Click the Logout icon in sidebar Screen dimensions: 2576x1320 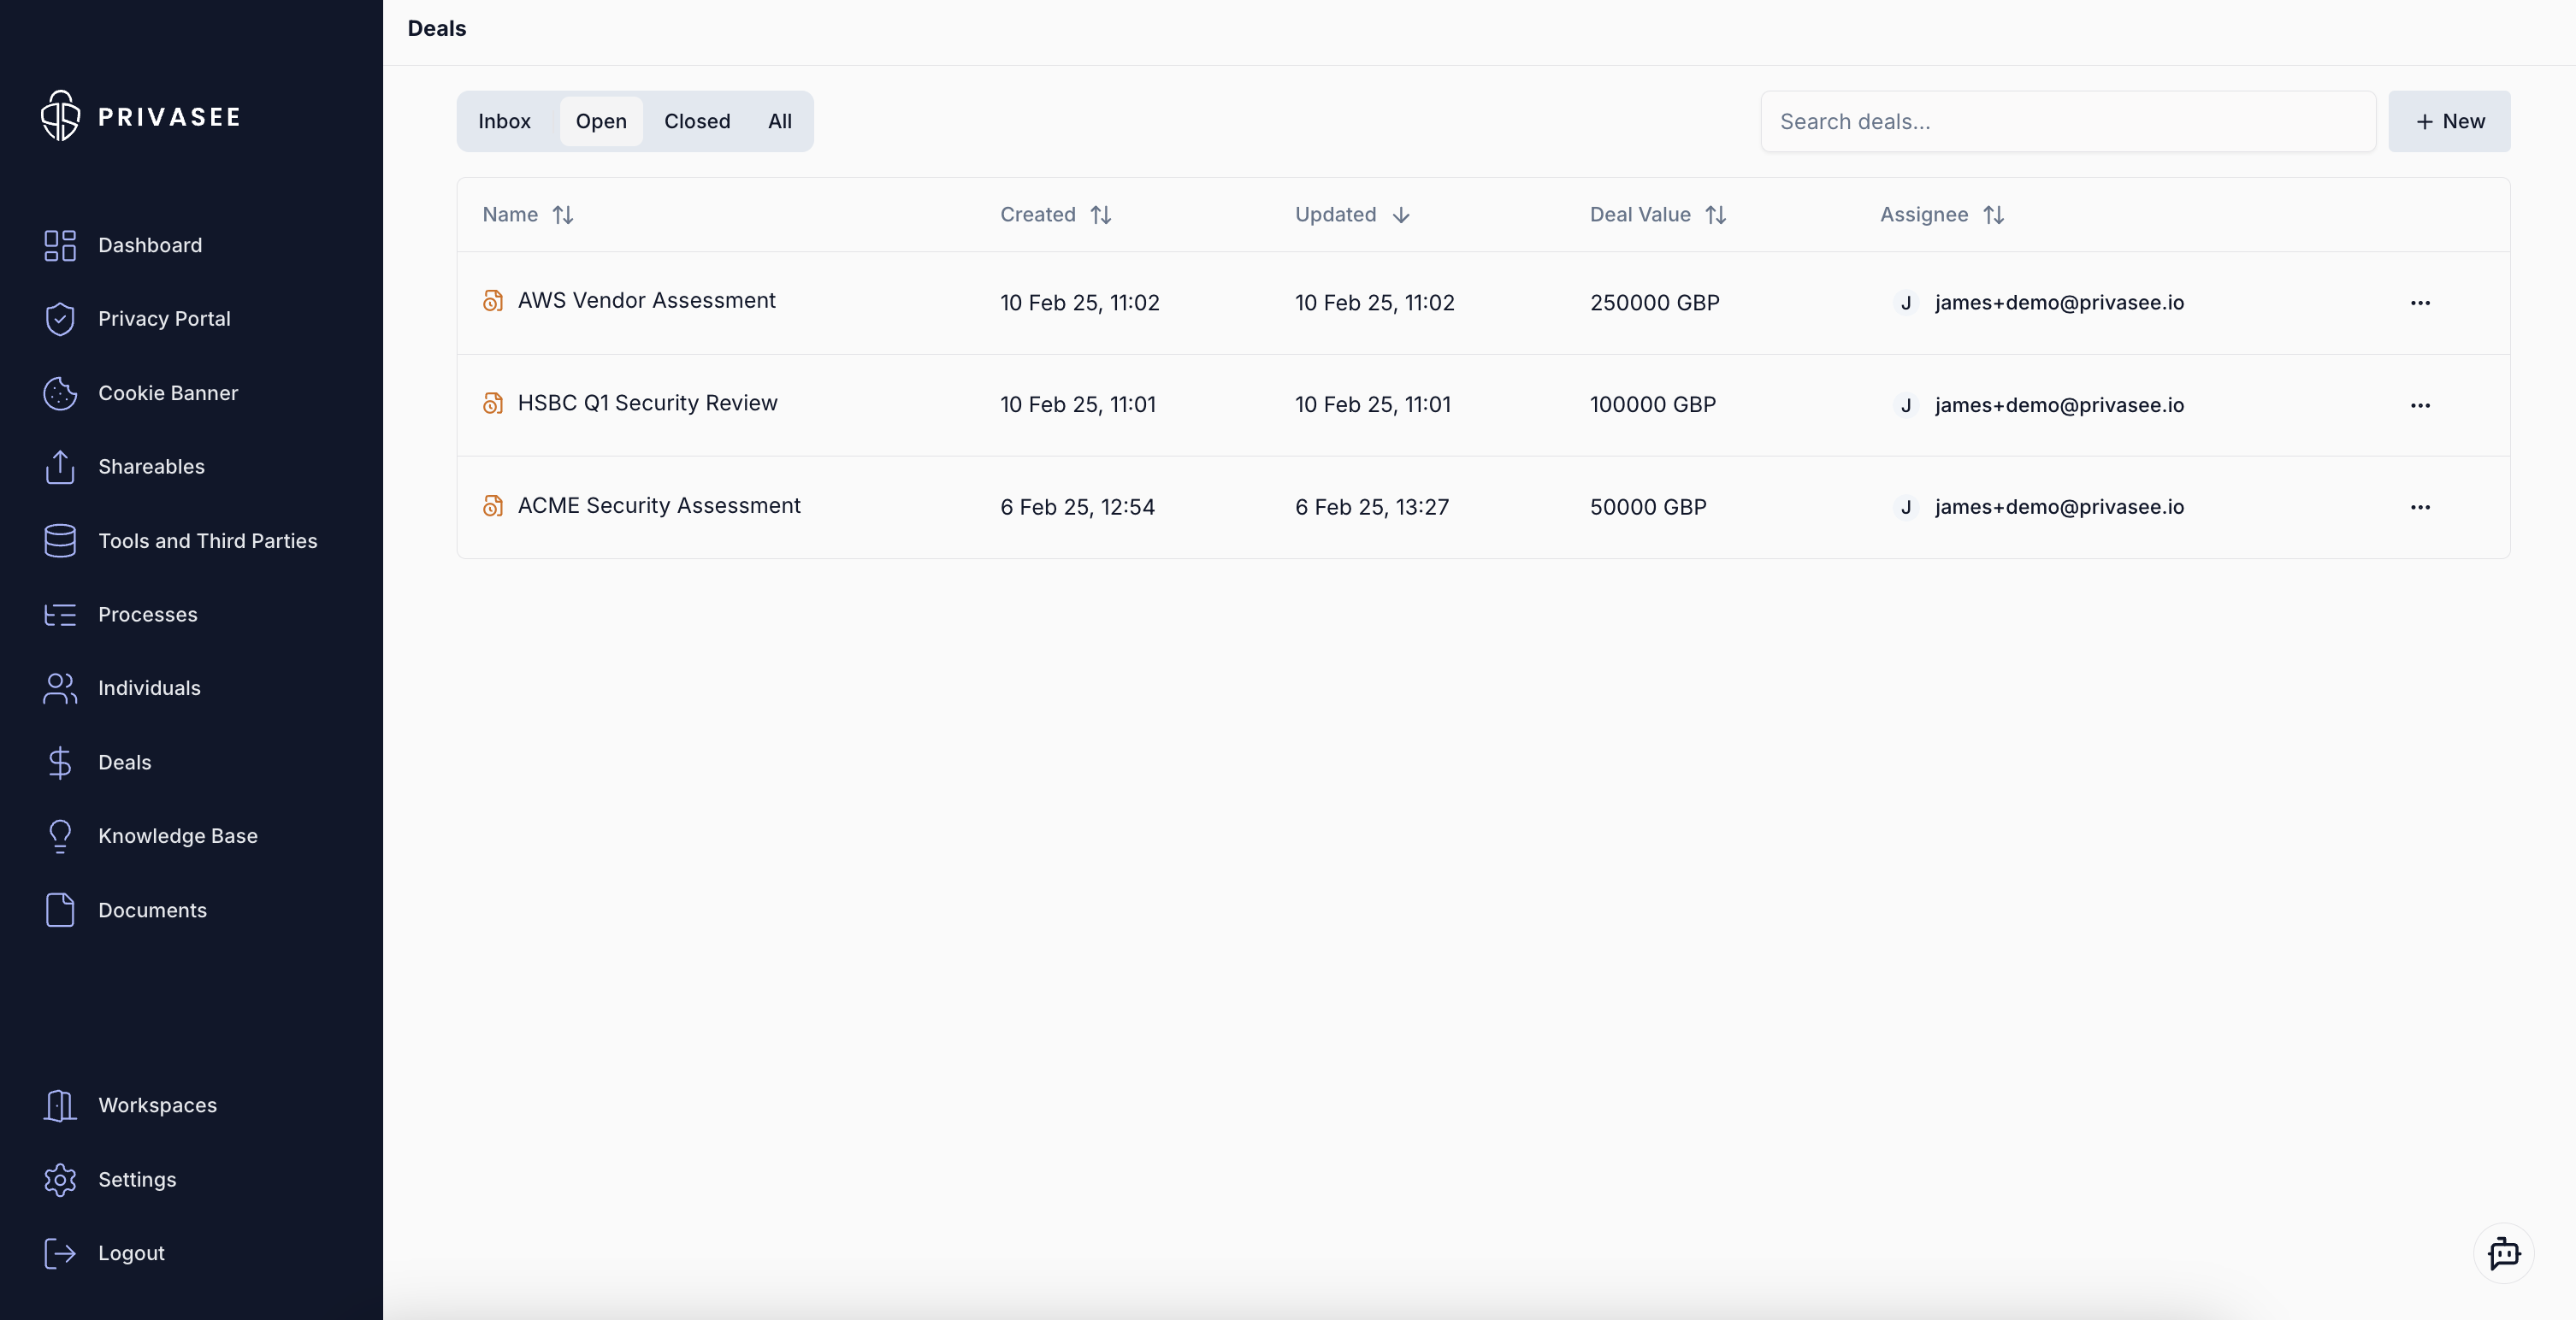coord(60,1253)
